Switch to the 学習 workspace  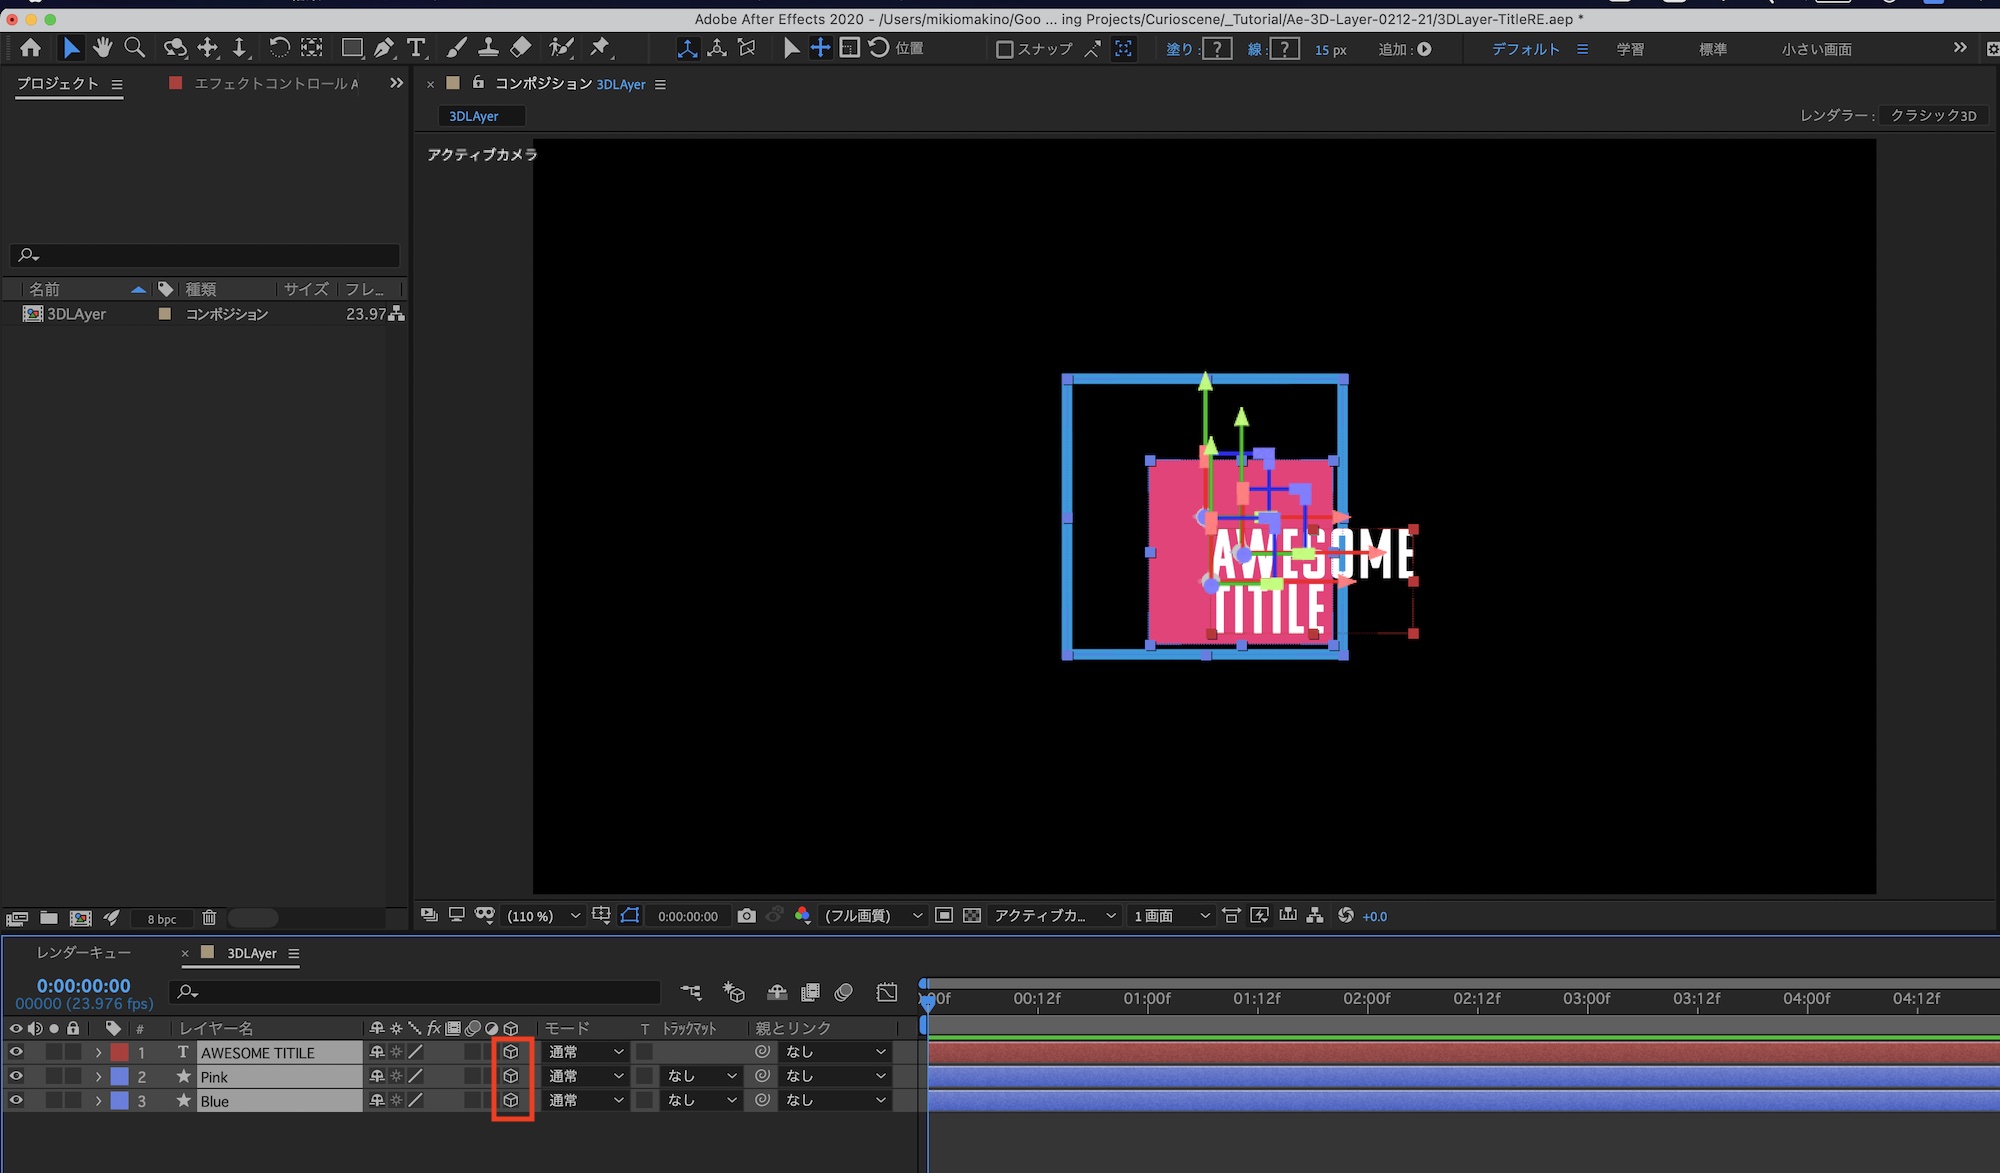pyautogui.click(x=1630, y=49)
